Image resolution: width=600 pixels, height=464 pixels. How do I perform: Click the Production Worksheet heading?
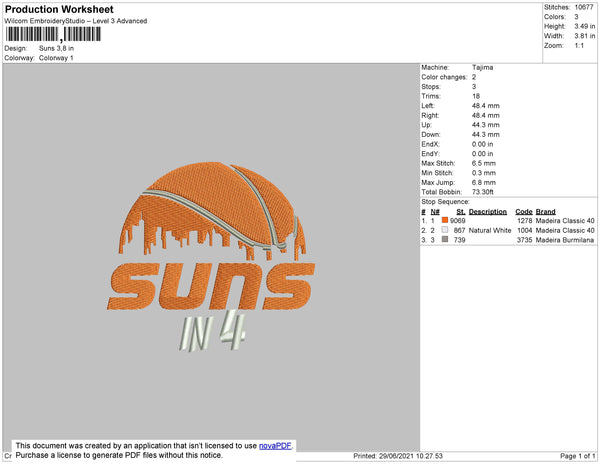click(x=59, y=9)
